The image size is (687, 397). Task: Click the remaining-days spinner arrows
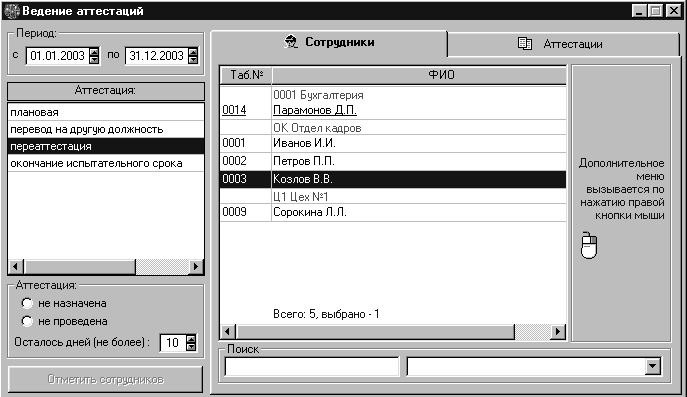click(x=191, y=343)
